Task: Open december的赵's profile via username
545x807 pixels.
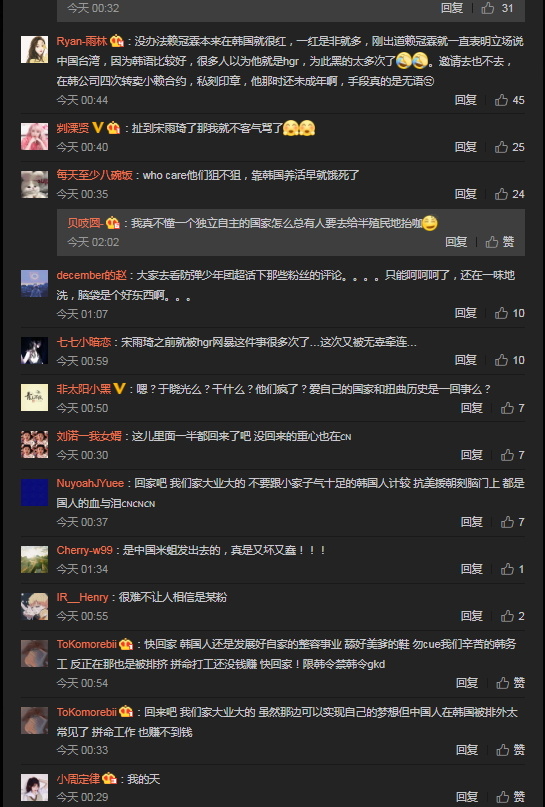Action: pos(92,275)
